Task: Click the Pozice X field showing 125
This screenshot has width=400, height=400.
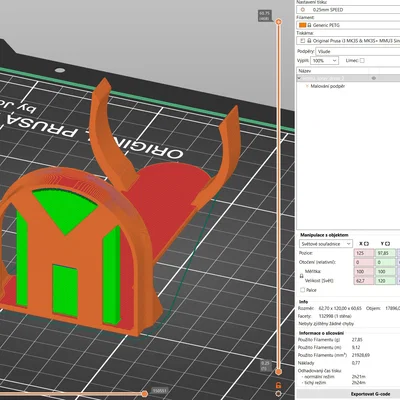Action: coord(364,253)
